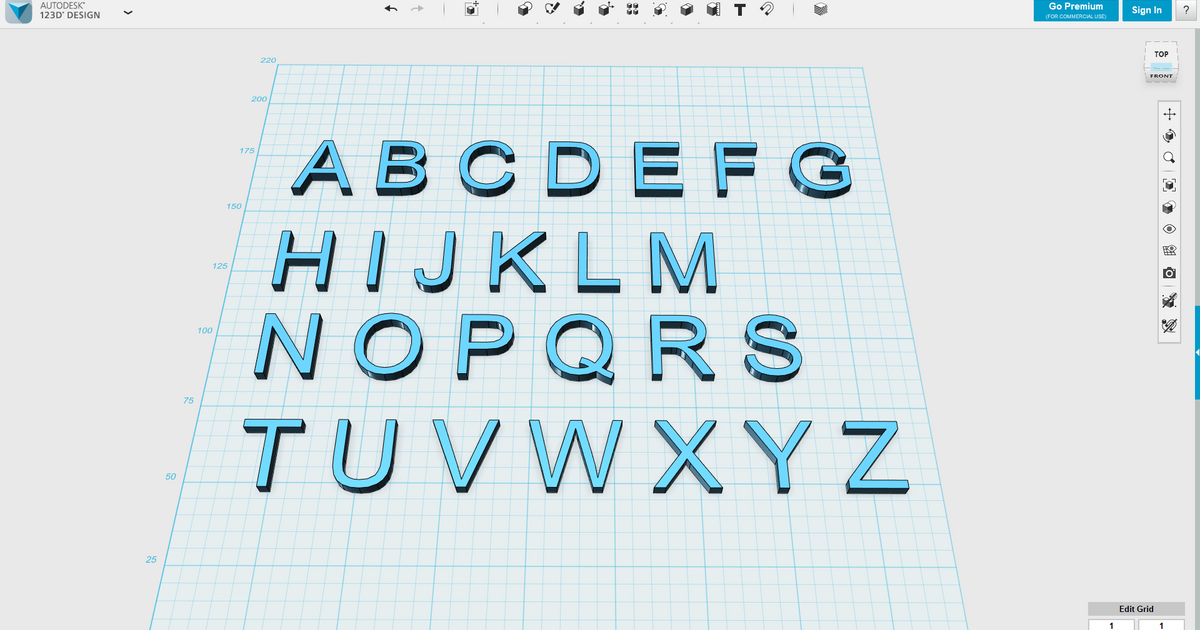The height and width of the screenshot is (630, 1200).
Task: Click the camera screenshot icon in the sidebar
Action: [x=1169, y=271]
